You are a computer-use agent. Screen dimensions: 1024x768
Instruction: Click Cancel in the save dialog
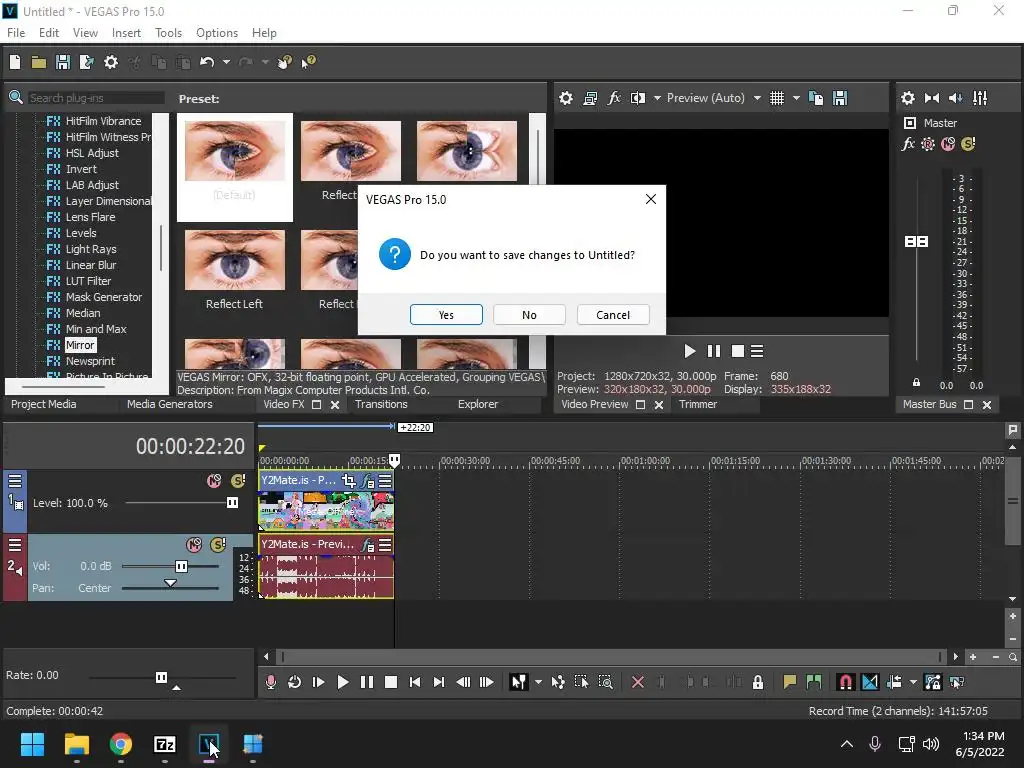click(x=613, y=315)
